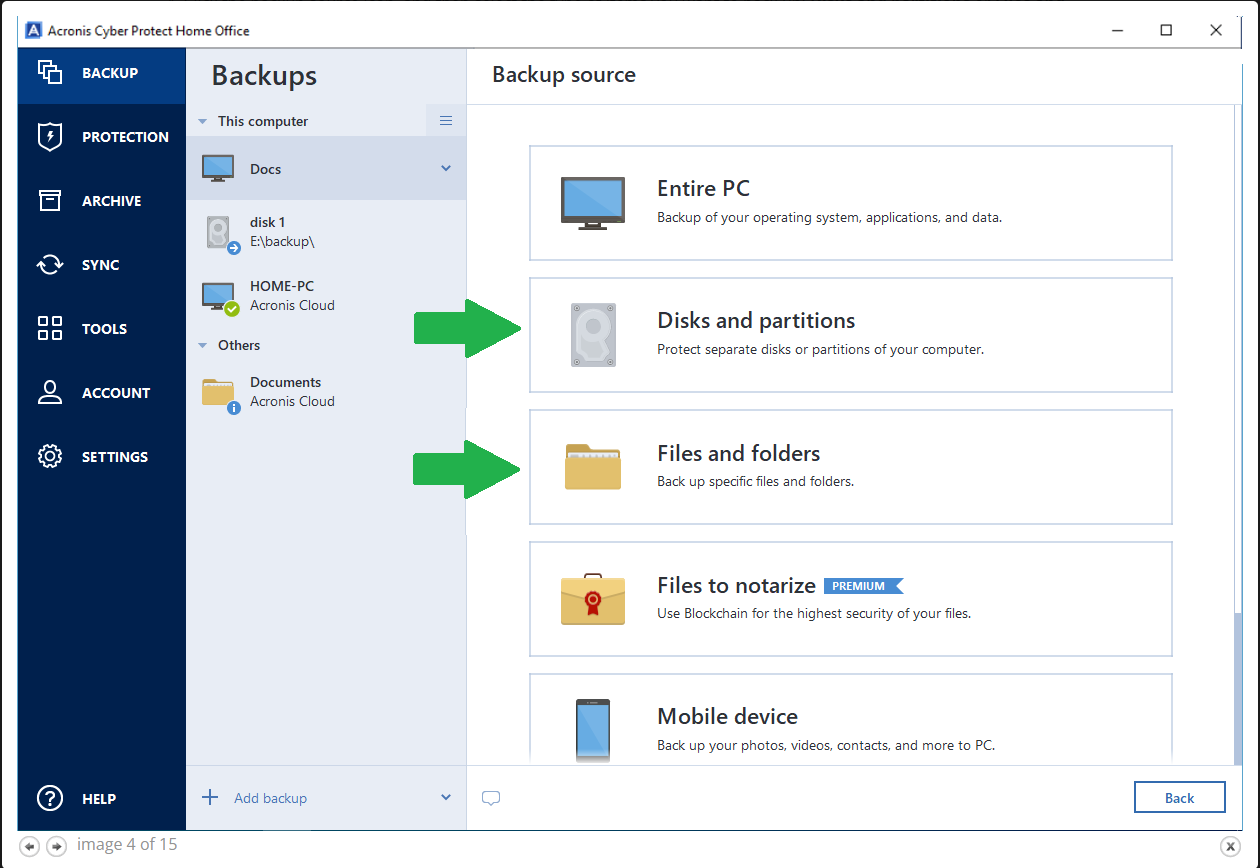Switch to the TOOLS tab
Image resolution: width=1260 pixels, height=868 pixels.
coord(102,329)
